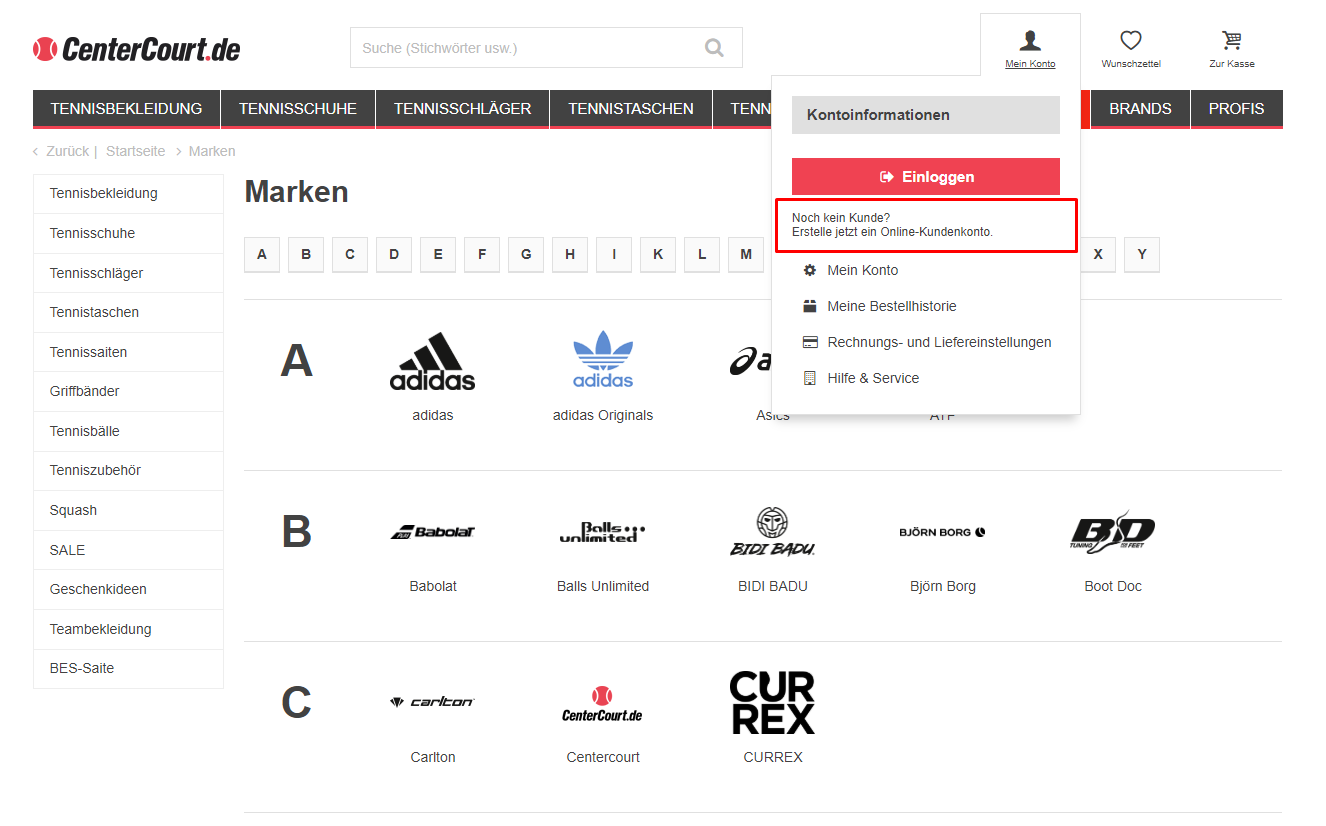Jump to letter C brands
This screenshot has width=1326, height=826.
point(350,254)
